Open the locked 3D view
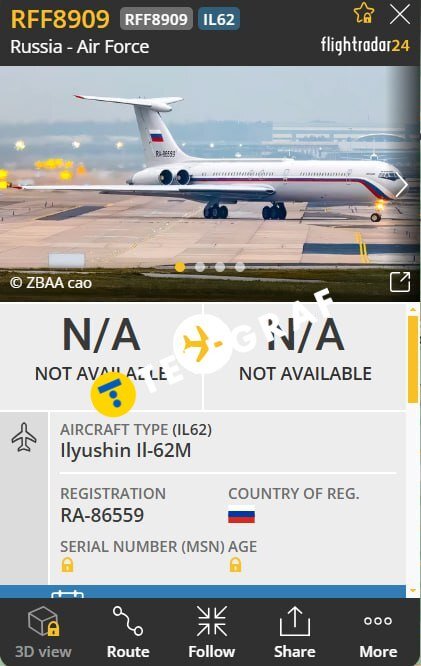 [x=43, y=632]
